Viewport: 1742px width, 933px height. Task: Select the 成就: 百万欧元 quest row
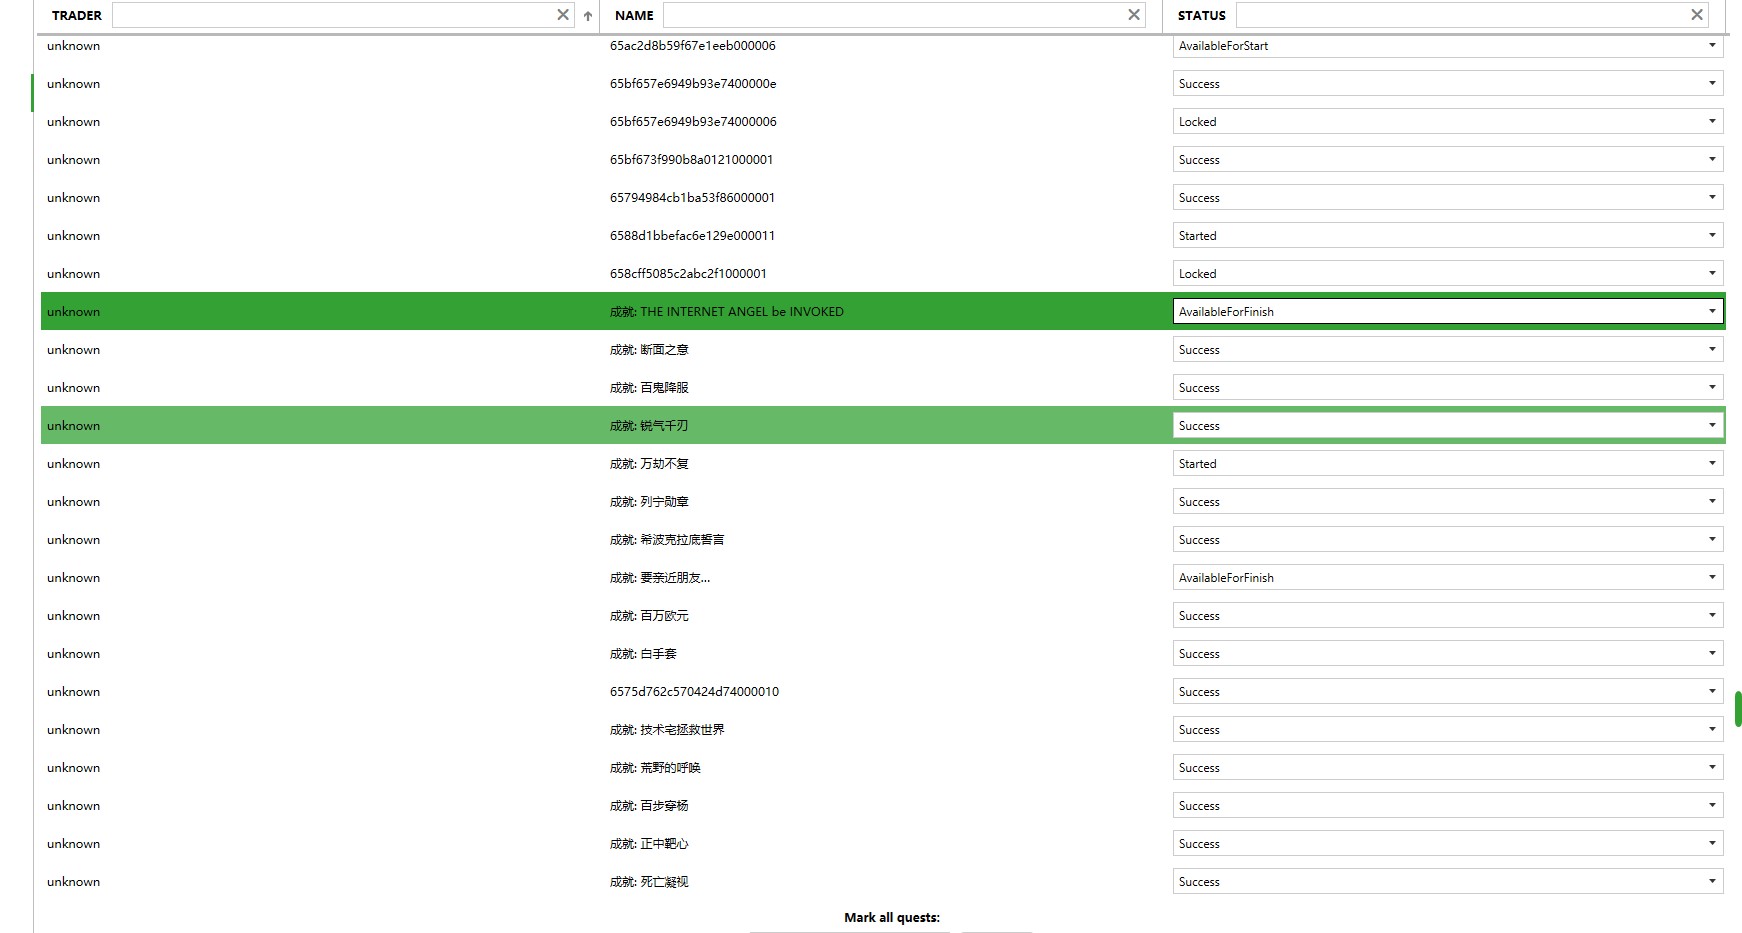coord(649,616)
